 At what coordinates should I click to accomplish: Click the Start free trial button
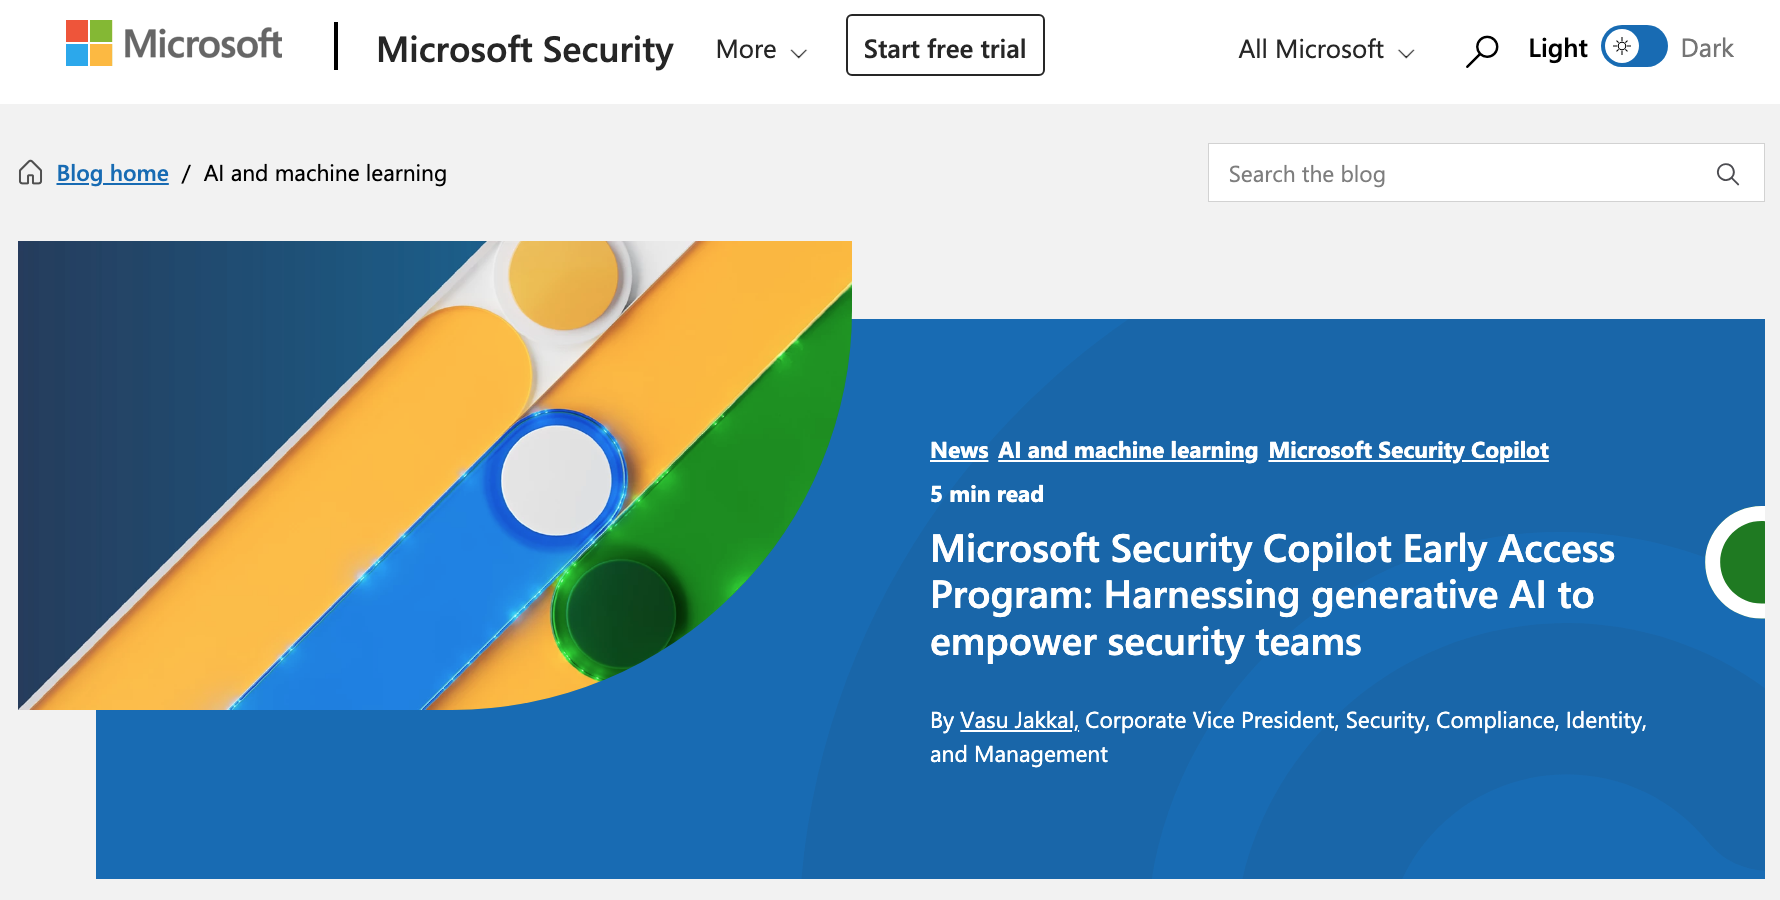(x=944, y=46)
